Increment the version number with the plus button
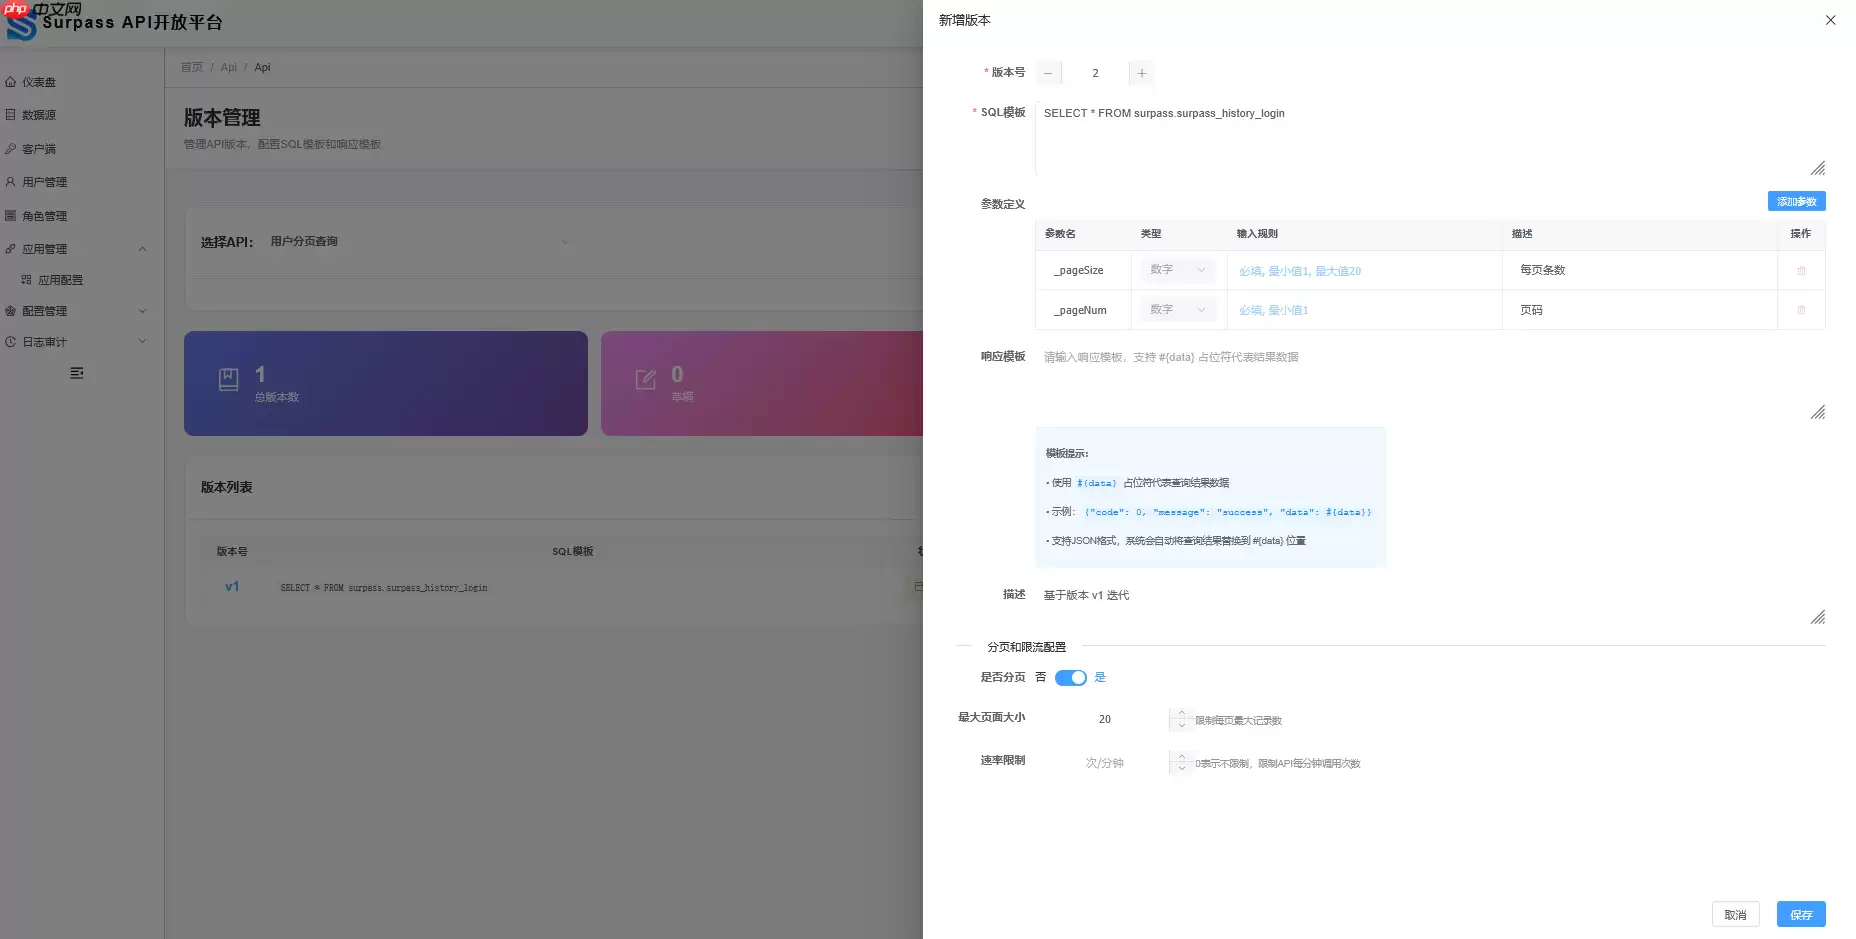The height and width of the screenshot is (939, 1856). pyautogui.click(x=1141, y=73)
